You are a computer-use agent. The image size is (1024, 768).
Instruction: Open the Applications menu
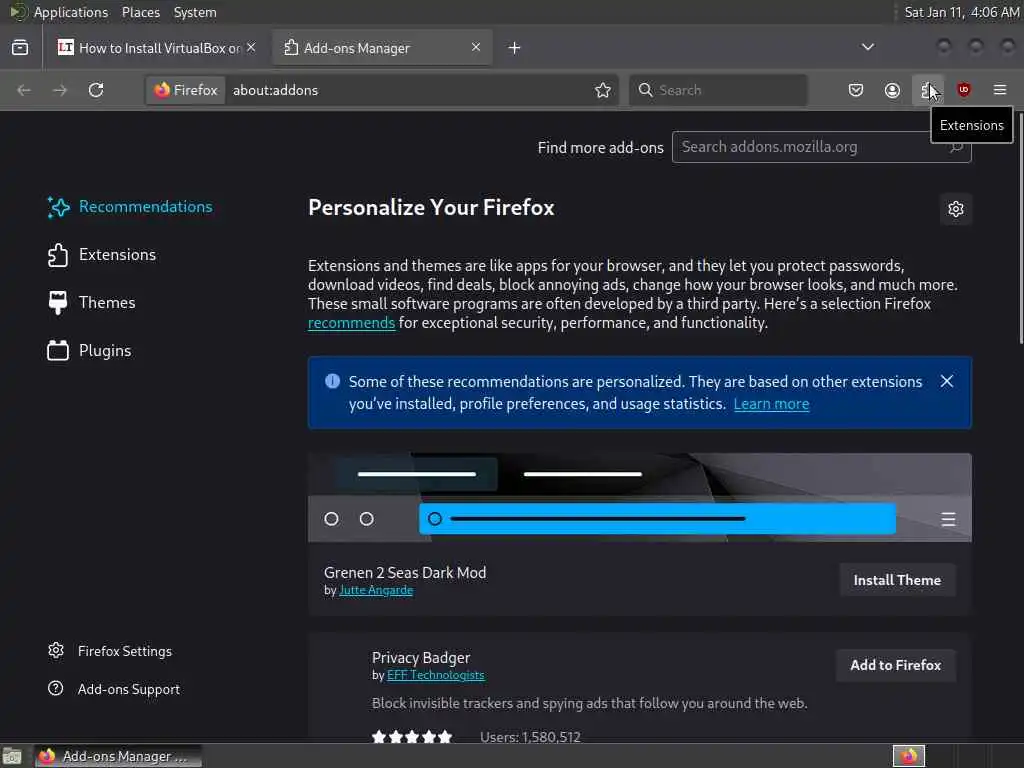pos(71,12)
